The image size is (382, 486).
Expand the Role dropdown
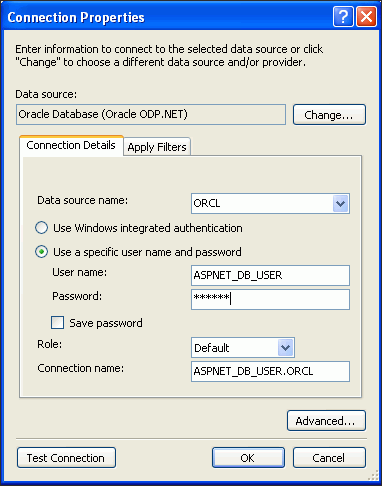tap(285, 348)
